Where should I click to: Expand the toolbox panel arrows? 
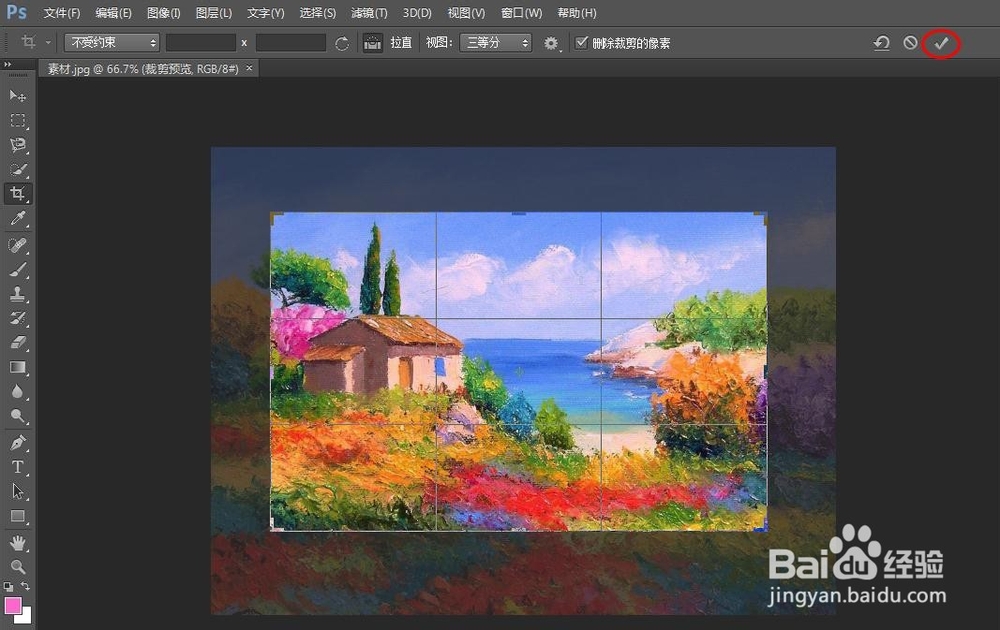click(8, 64)
